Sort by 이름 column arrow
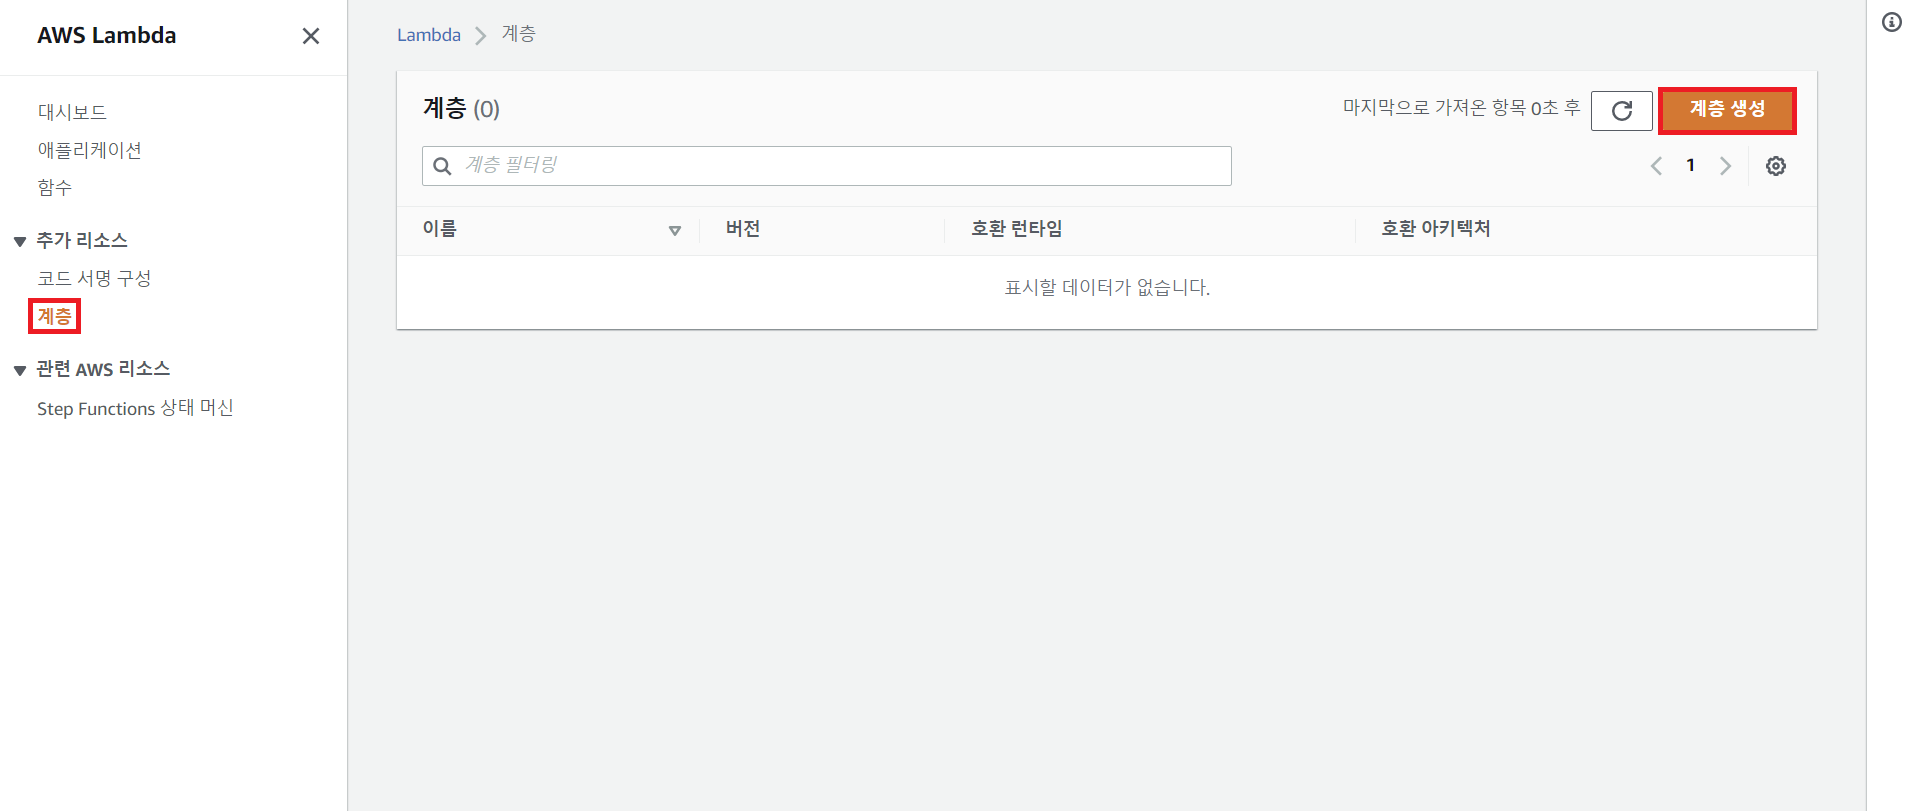Image resolution: width=1914 pixels, height=811 pixels. (x=675, y=230)
